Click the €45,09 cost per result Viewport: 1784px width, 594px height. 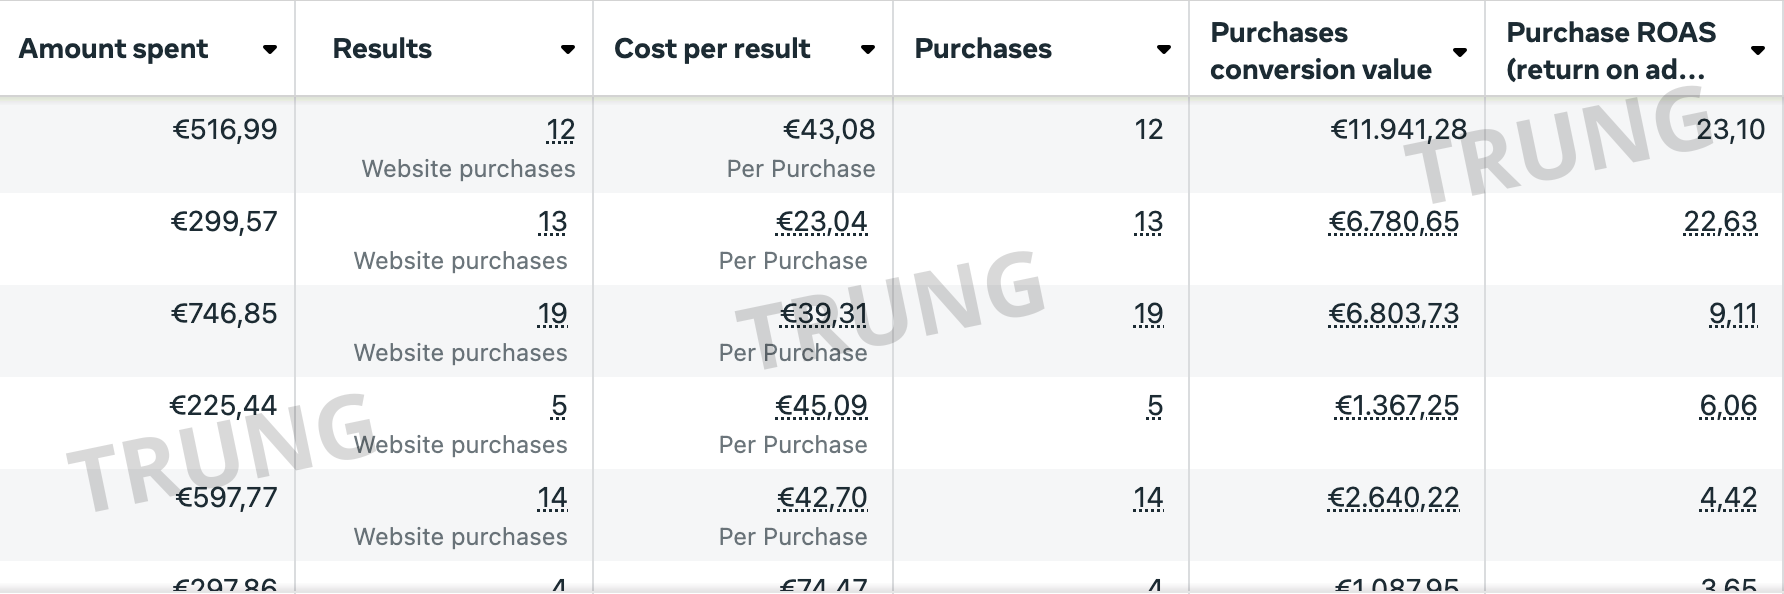tap(821, 406)
